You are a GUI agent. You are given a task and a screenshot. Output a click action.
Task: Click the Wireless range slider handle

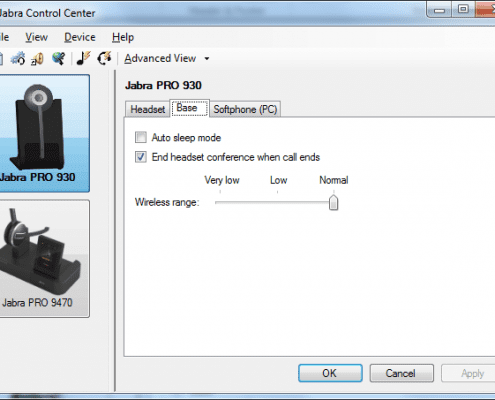click(x=333, y=203)
